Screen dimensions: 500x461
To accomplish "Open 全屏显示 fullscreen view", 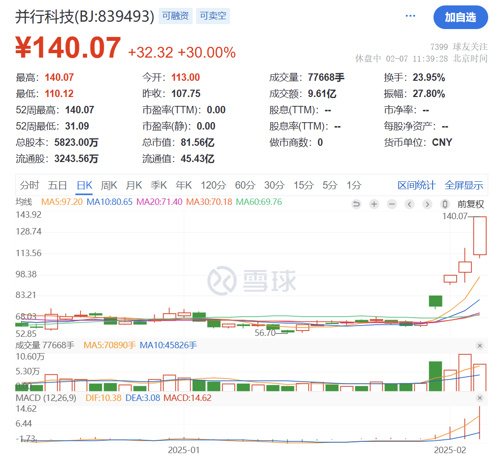I will 464,185.
